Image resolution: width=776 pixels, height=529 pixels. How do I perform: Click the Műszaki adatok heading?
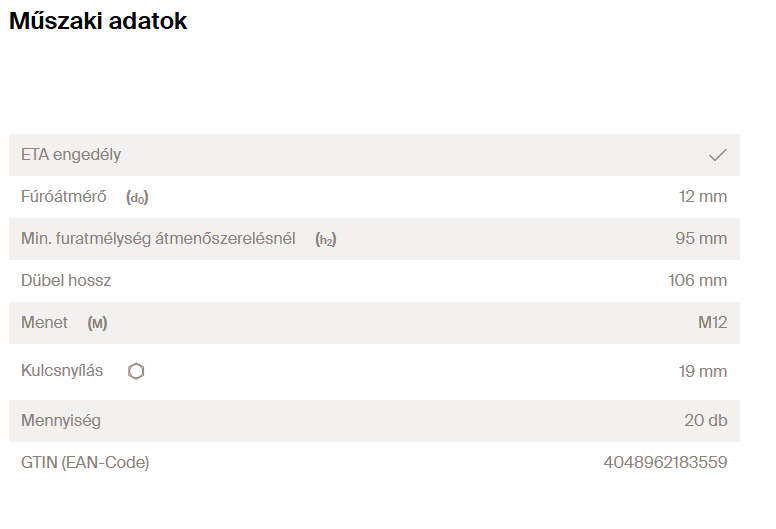(x=98, y=21)
